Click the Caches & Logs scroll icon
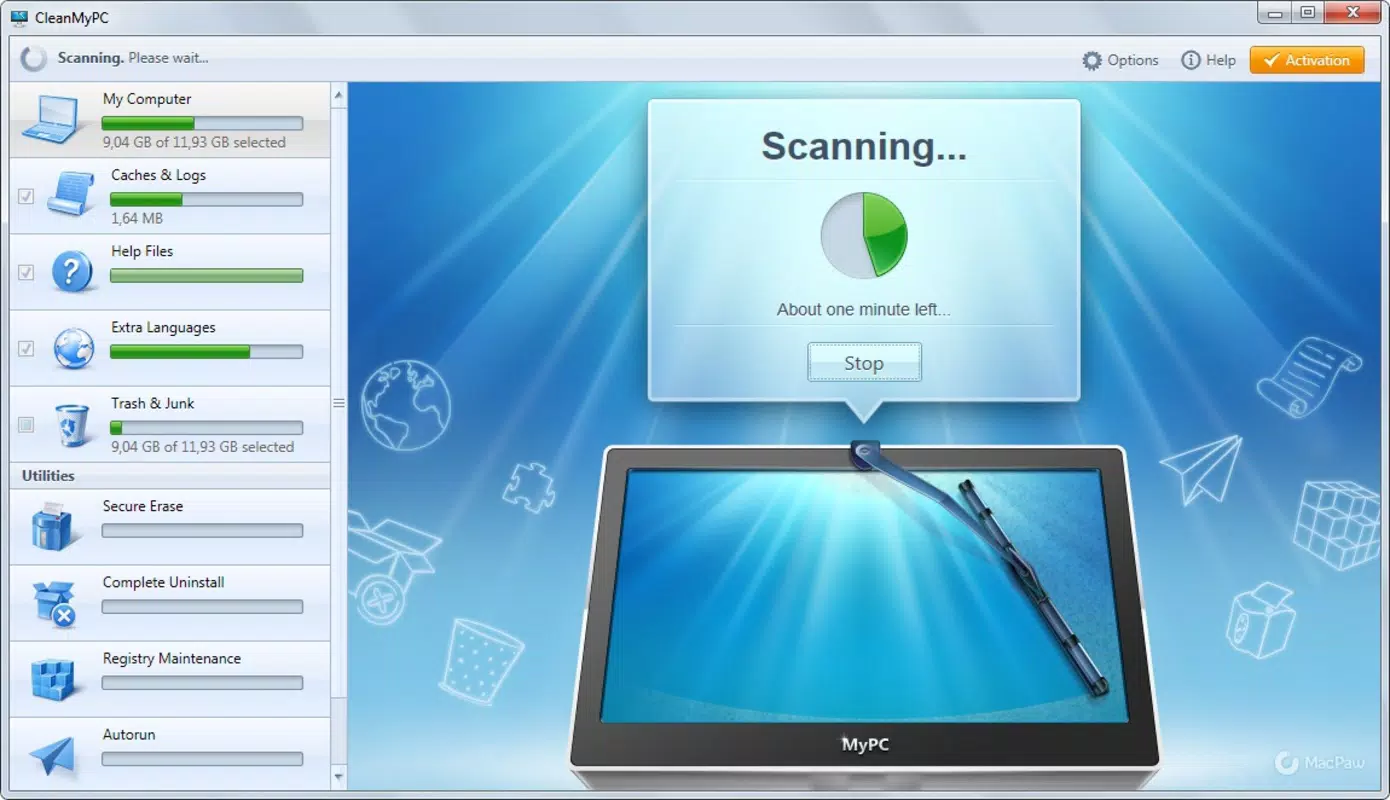Screen dimensions: 1390x800 71,194
